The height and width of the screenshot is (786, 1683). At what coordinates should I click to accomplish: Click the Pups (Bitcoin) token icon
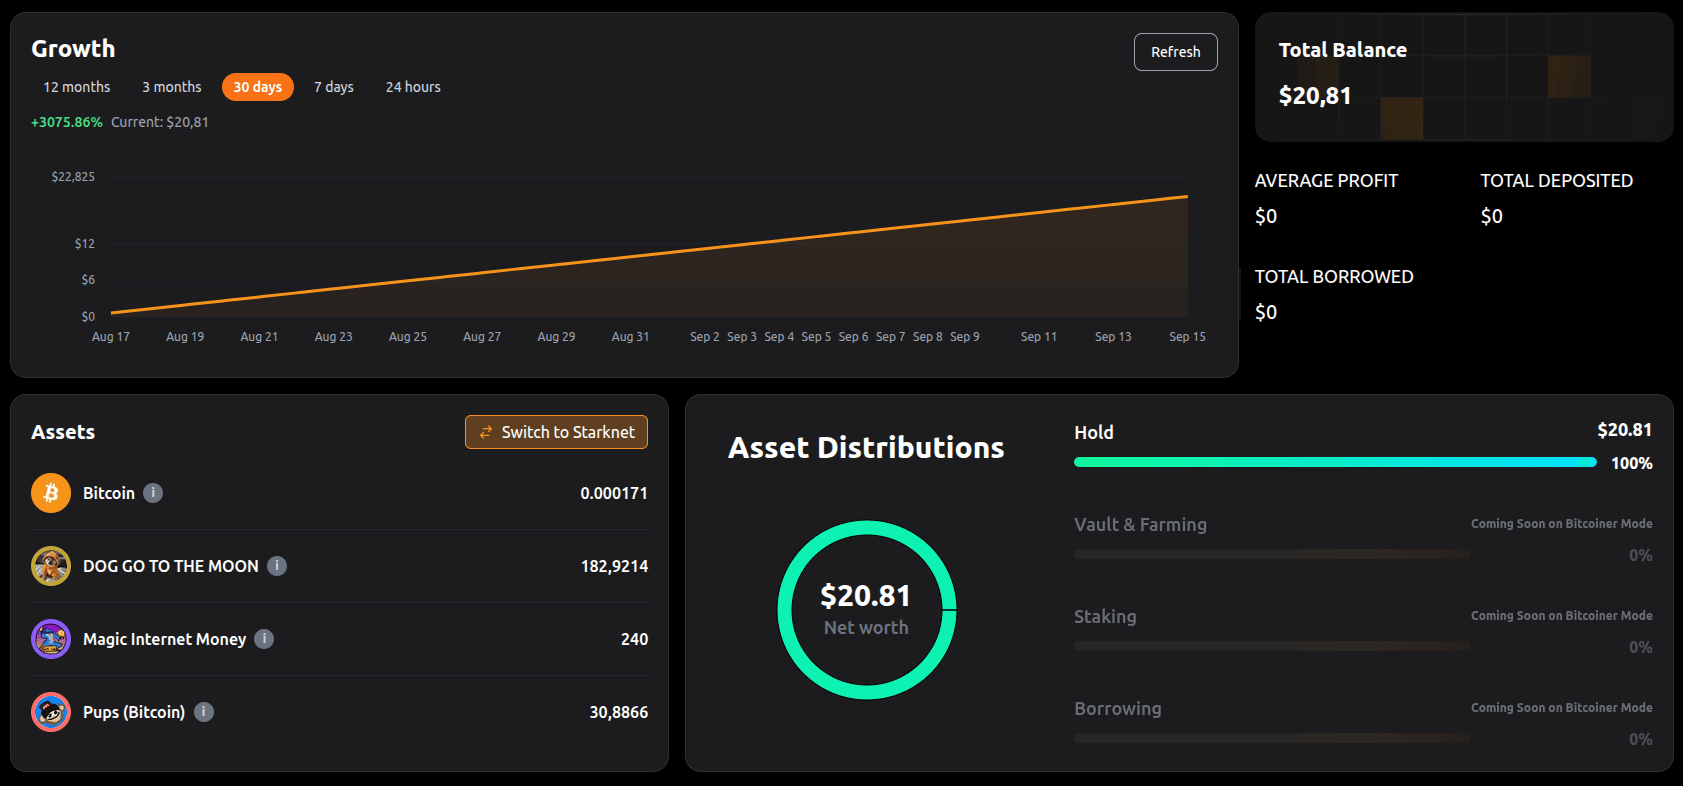pyautogui.click(x=51, y=712)
